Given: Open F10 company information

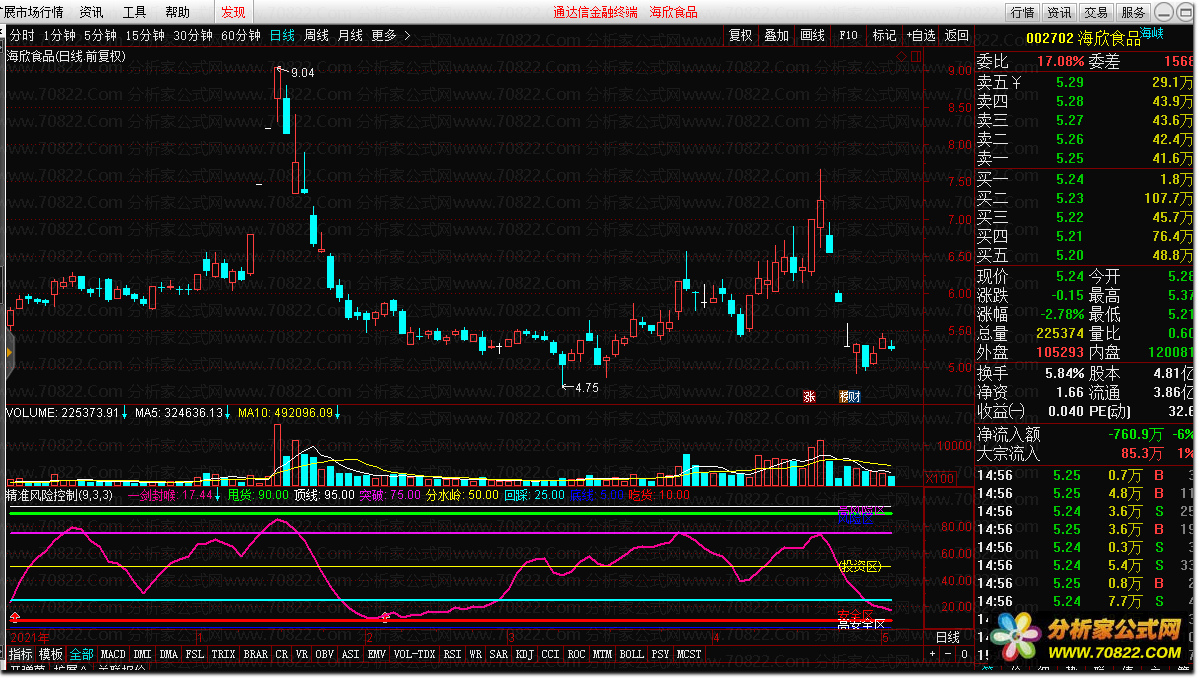Looking at the screenshot, I should (848, 35).
